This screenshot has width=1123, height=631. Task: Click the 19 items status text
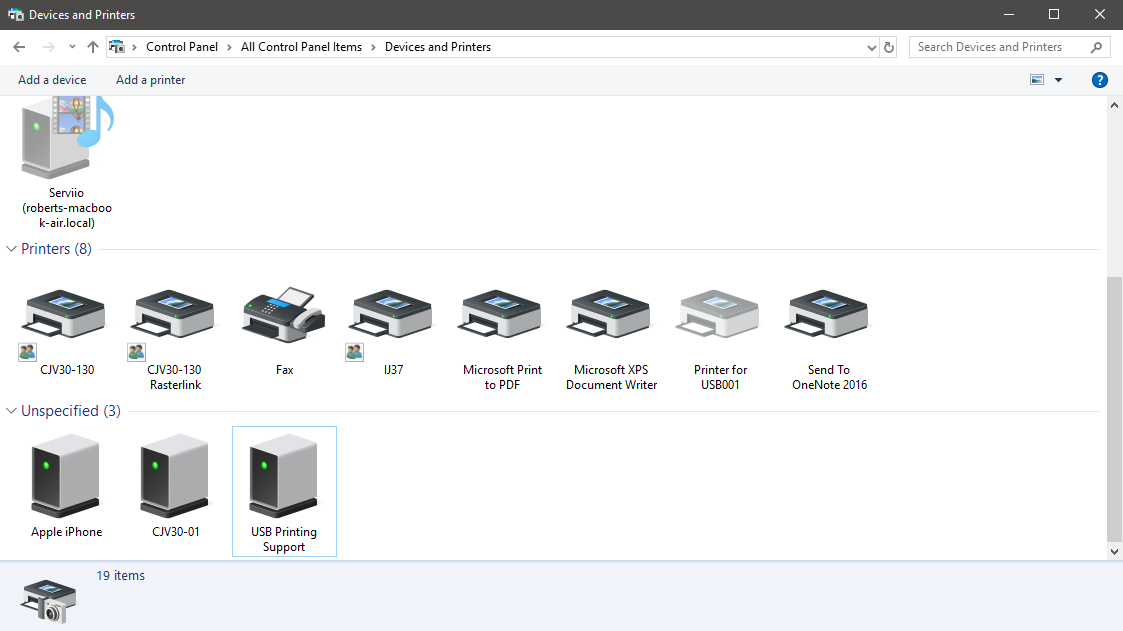pyautogui.click(x=120, y=576)
